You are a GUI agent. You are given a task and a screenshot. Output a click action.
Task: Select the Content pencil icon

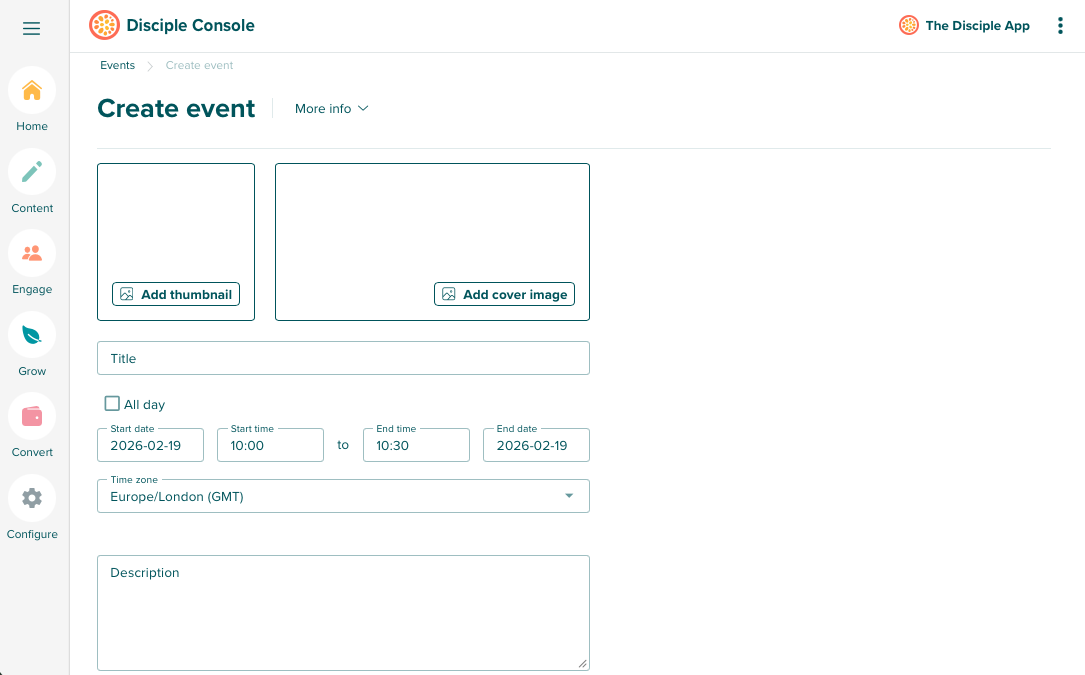click(x=31, y=171)
